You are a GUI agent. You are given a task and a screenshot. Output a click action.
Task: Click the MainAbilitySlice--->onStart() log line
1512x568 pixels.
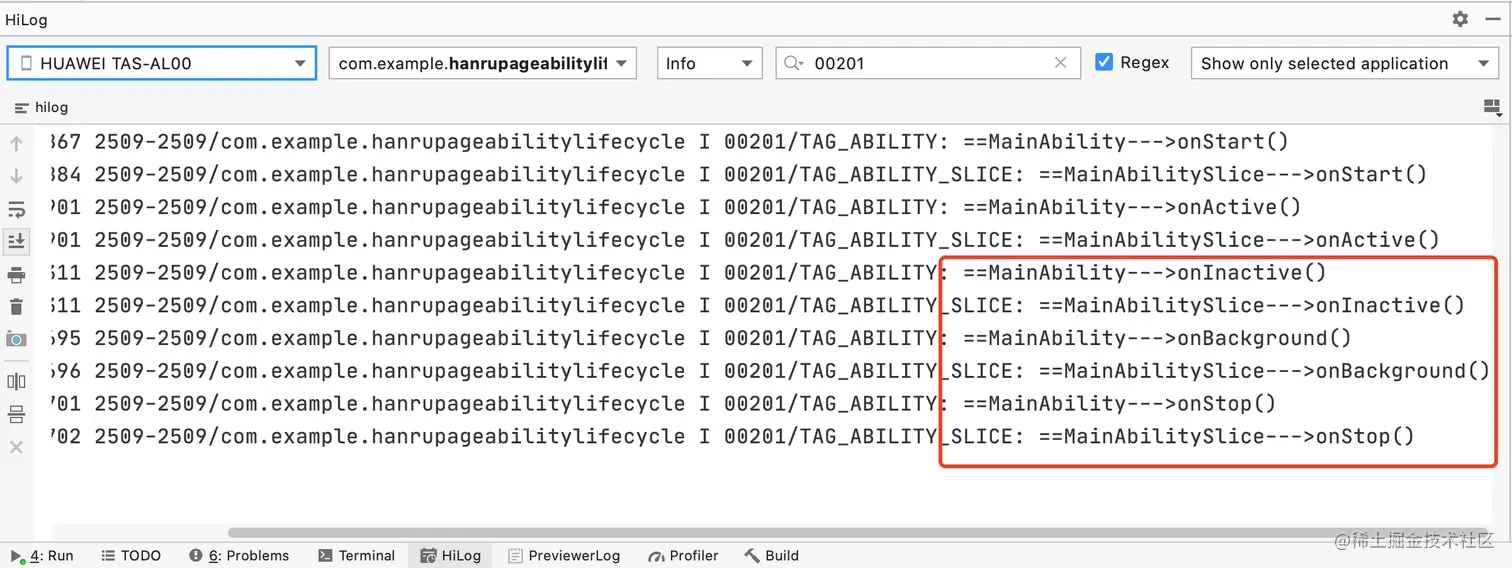click(x=739, y=175)
